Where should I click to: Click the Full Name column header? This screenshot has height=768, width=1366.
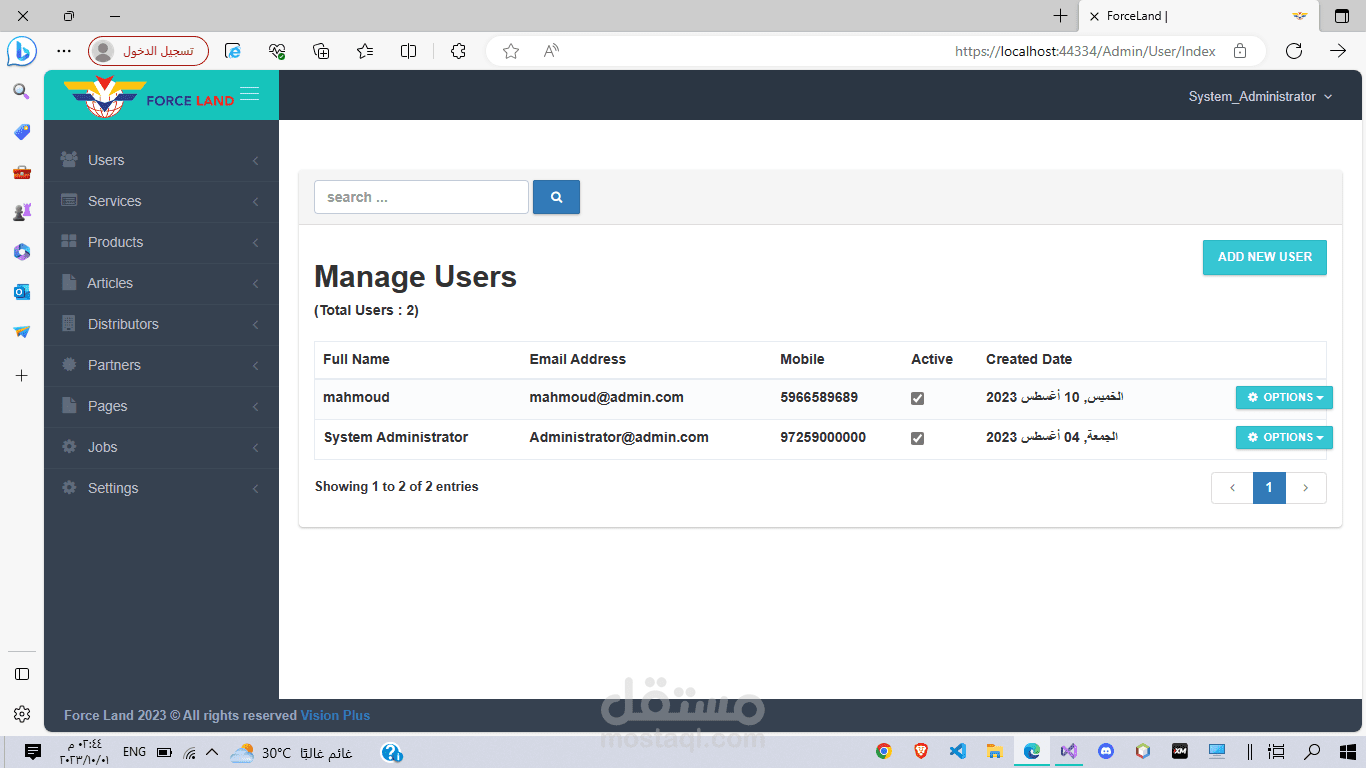356,359
